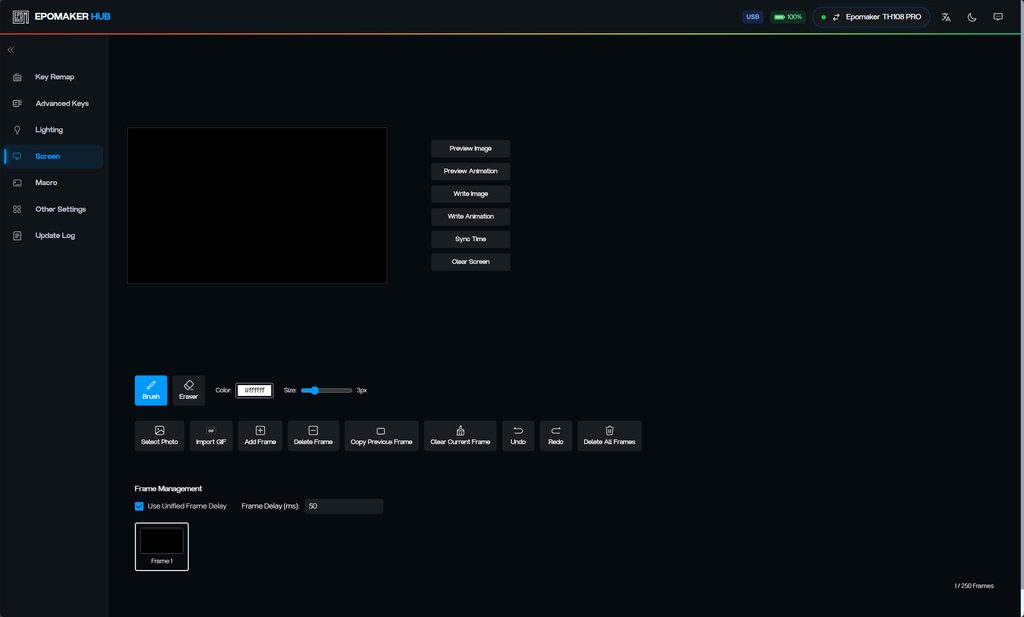Click on the black drawing canvas
This screenshot has width=1024, height=617.
coord(257,206)
